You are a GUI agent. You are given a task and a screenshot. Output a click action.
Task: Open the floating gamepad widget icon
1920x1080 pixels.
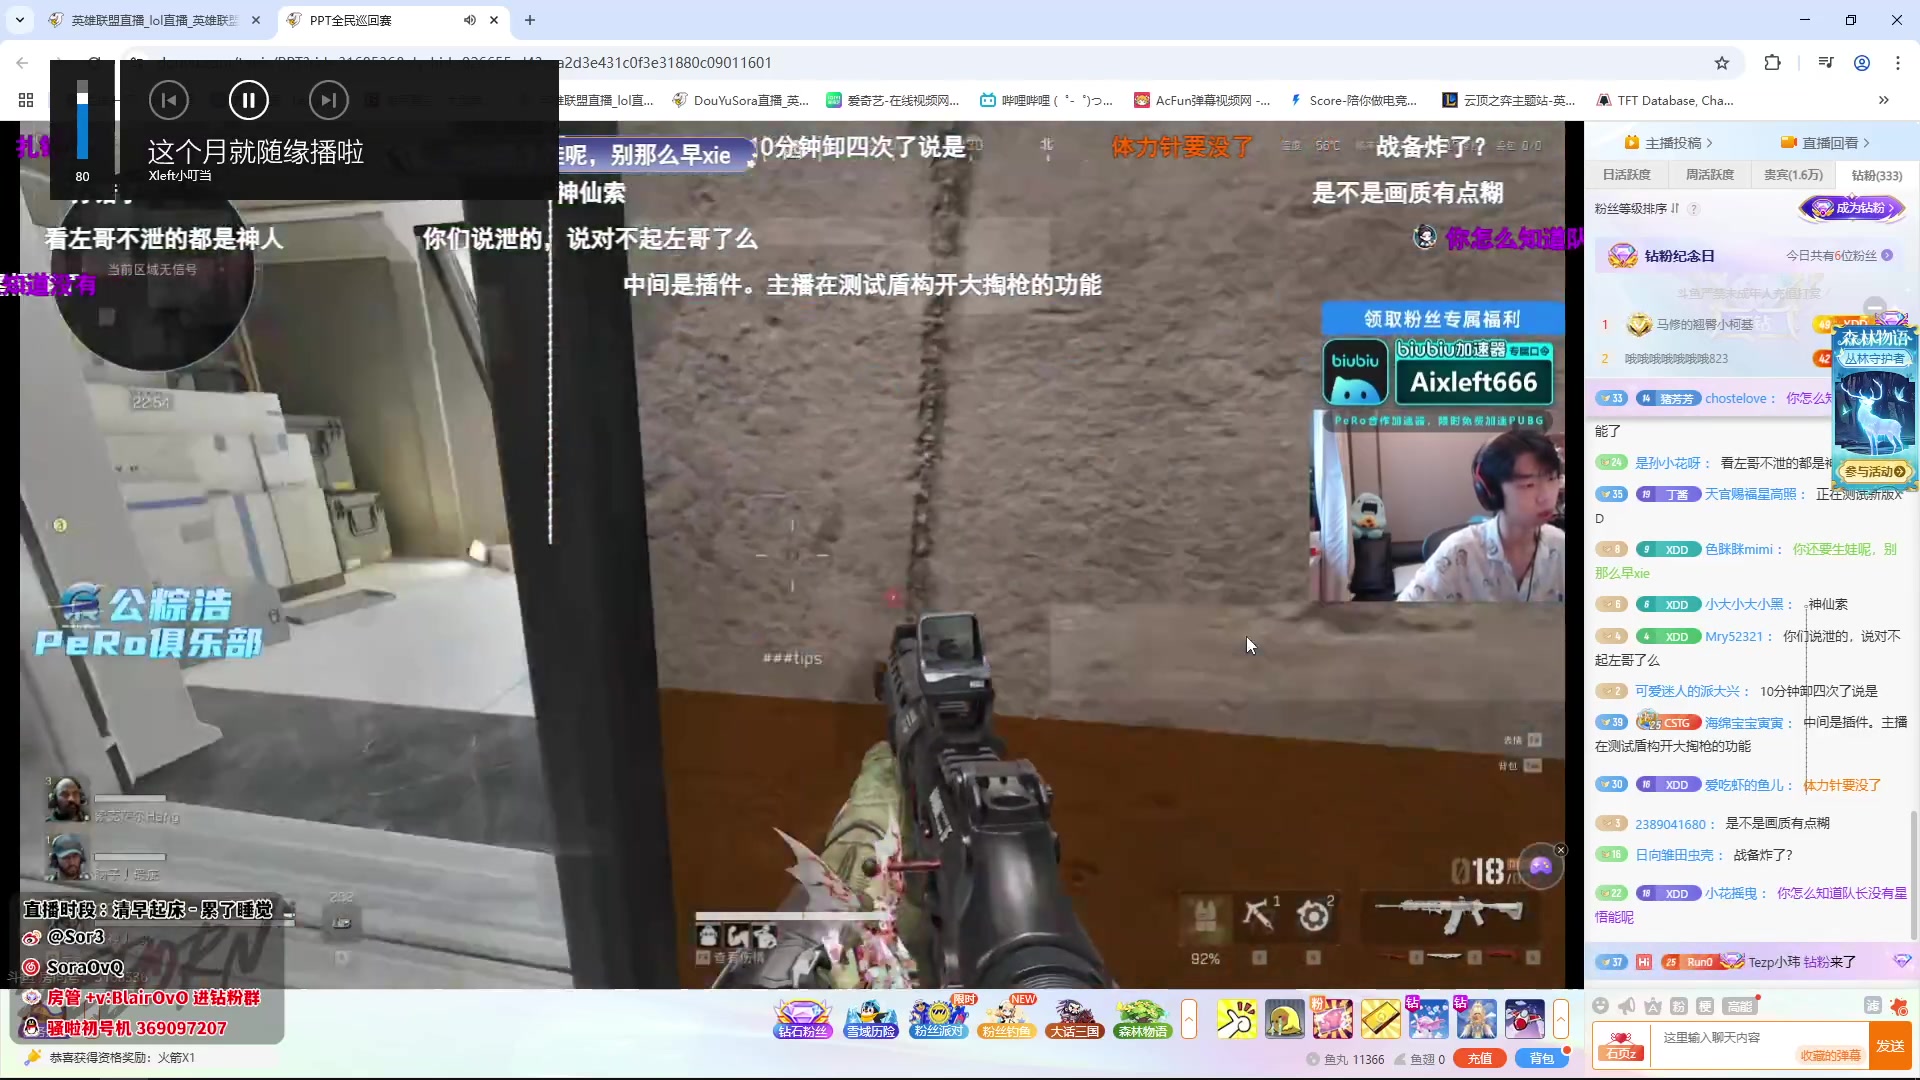pos(1540,866)
